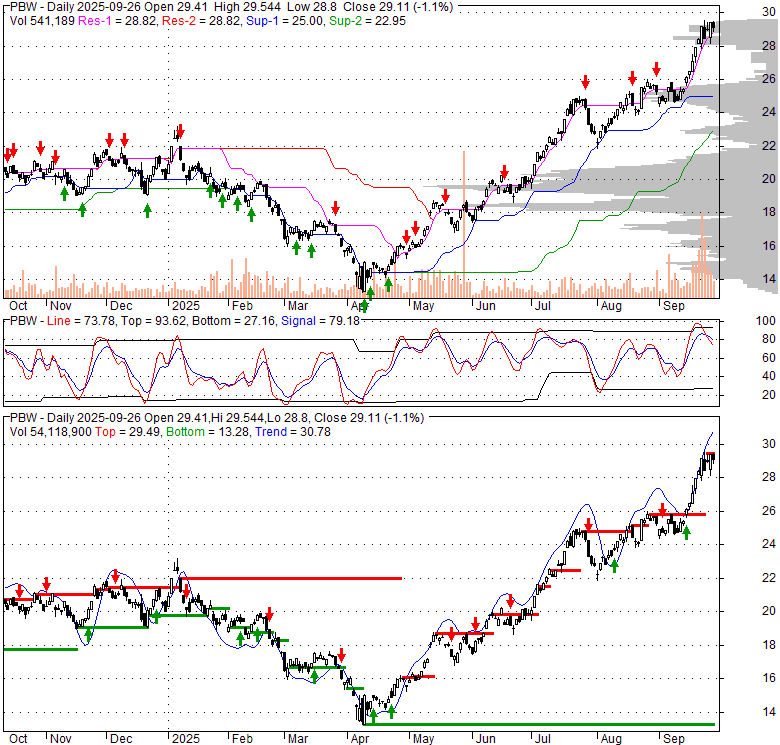Viewport: 780px width, 745px height.
Task: Select the blue 'Signal = 79.18' label
Action: click(x=320, y=321)
